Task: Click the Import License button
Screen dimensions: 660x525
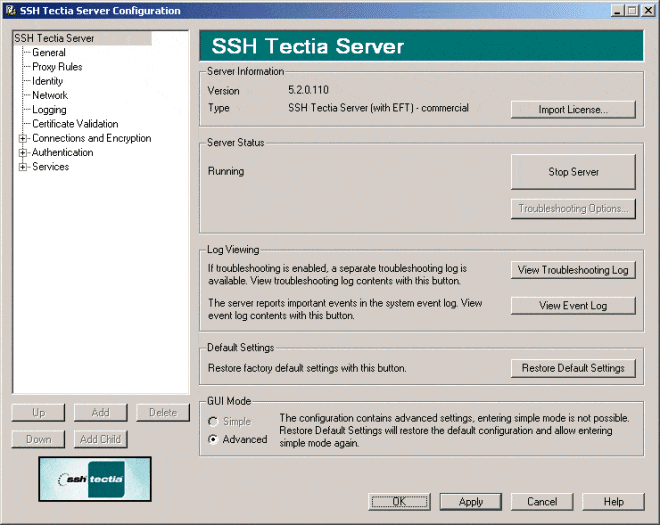Action: [573, 109]
